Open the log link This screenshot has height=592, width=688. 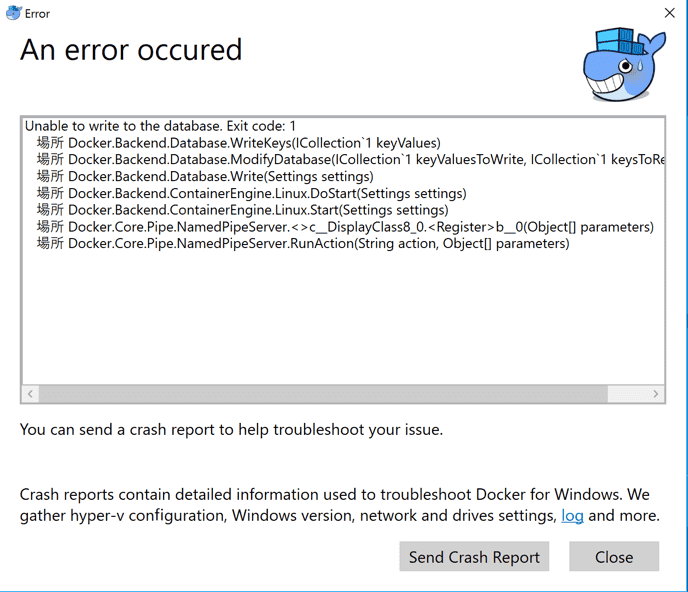pyautogui.click(x=572, y=516)
